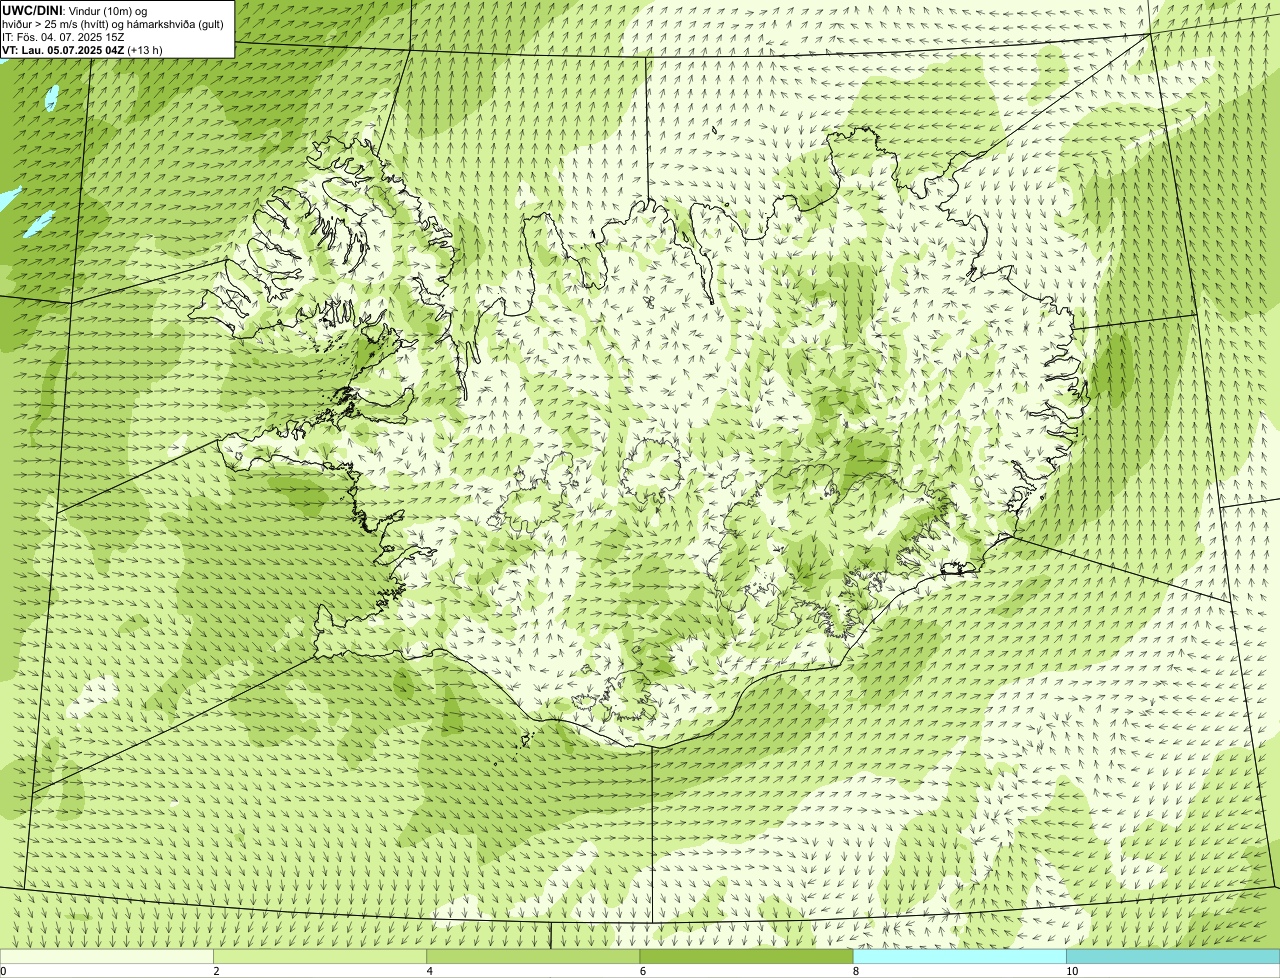Click the 'VT: Lau. 05.07.2025 04Z (+13 h)' line
Image resolution: width=1280 pixels, height=978 pixels.
82,49
